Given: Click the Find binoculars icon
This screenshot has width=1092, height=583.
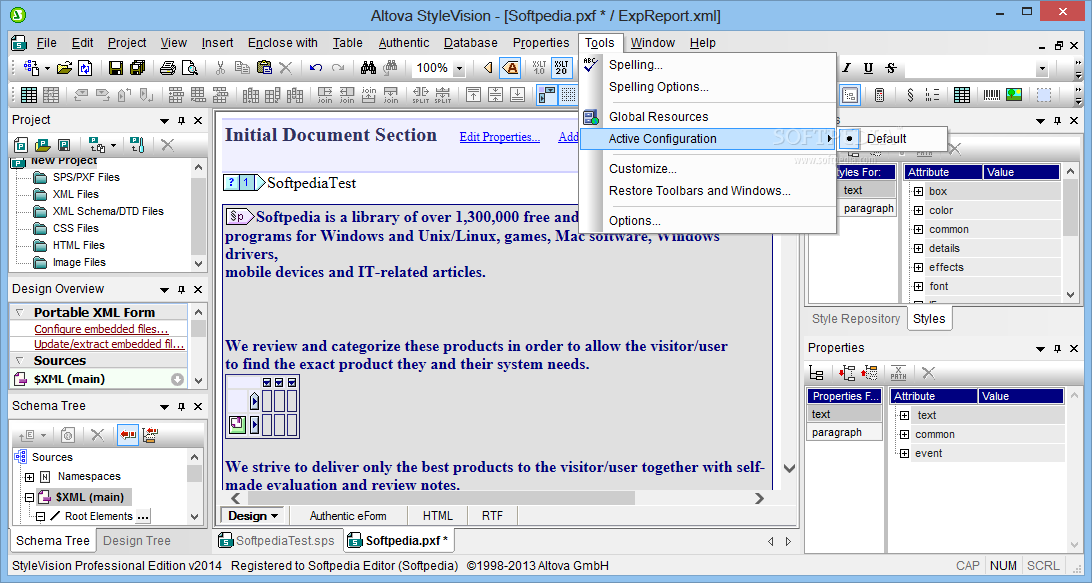Looking at the screenshot, I should (x=368, y=68).
